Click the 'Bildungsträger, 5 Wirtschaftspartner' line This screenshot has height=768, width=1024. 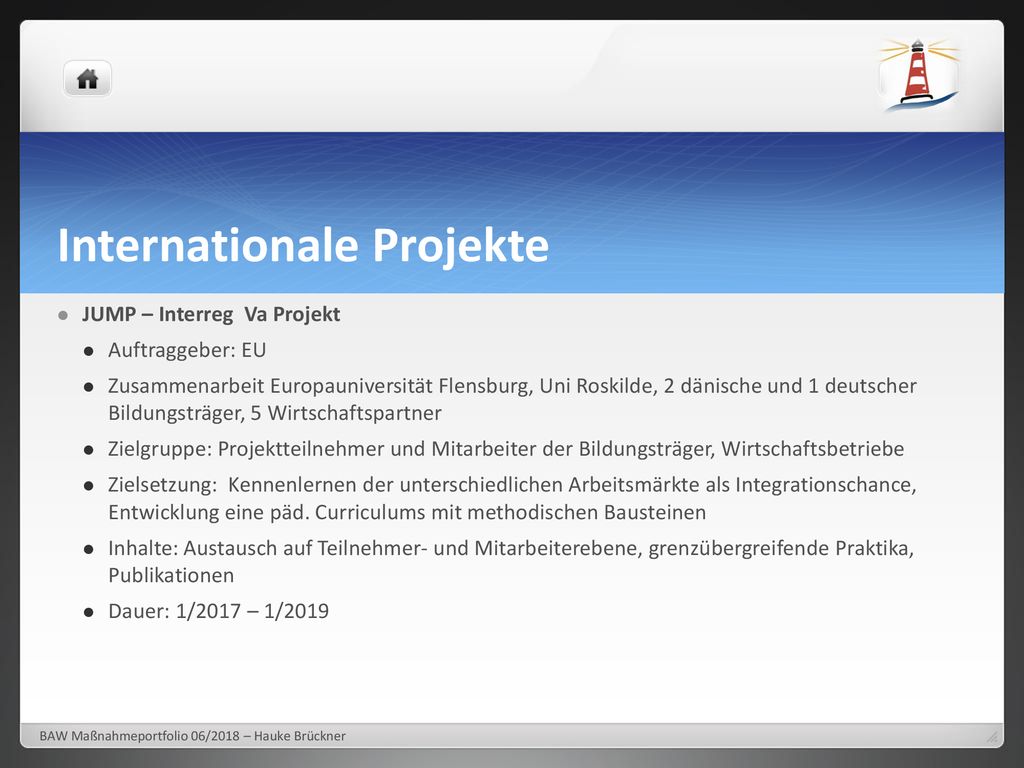click(x=275, y=413)
